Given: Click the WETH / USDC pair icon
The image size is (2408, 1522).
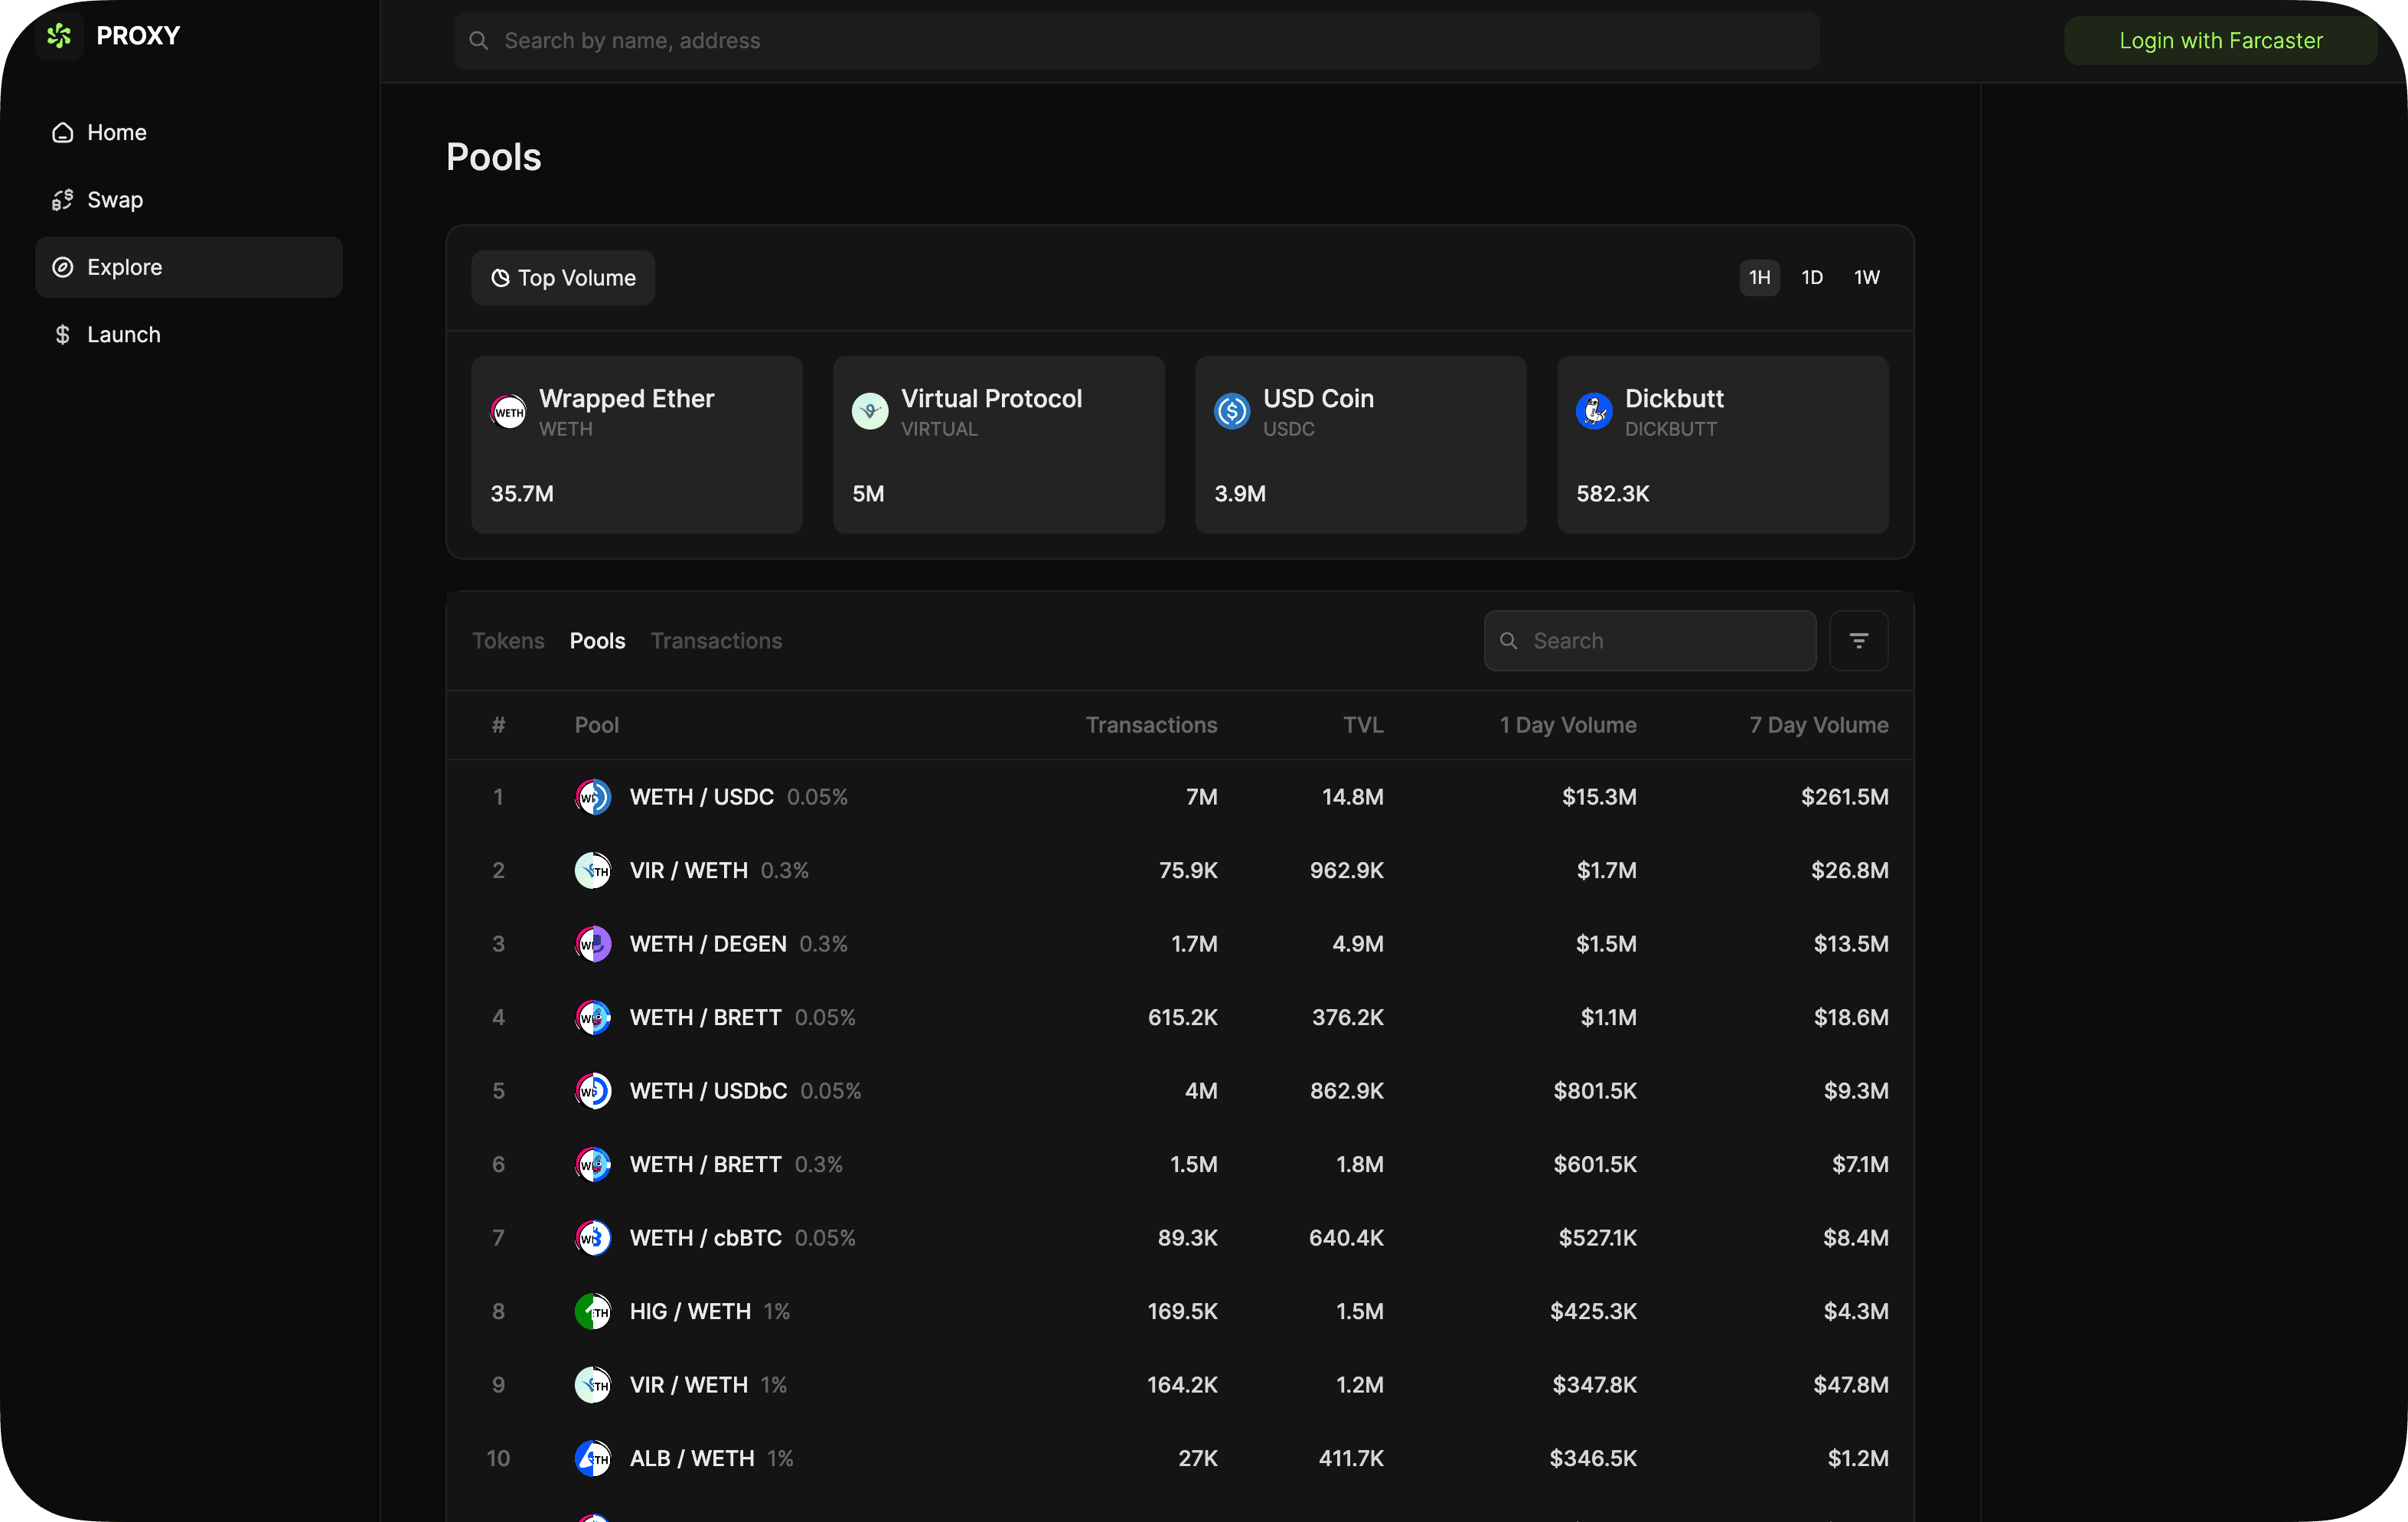Looking at the screenshot, I should pyautogui.click(x=593, y=797).
